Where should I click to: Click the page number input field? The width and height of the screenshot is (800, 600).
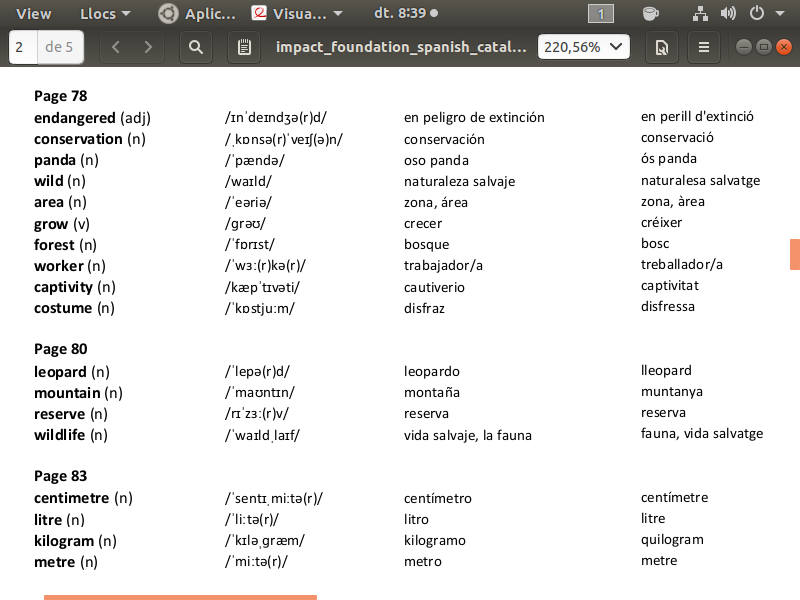[x=21, y=47]
